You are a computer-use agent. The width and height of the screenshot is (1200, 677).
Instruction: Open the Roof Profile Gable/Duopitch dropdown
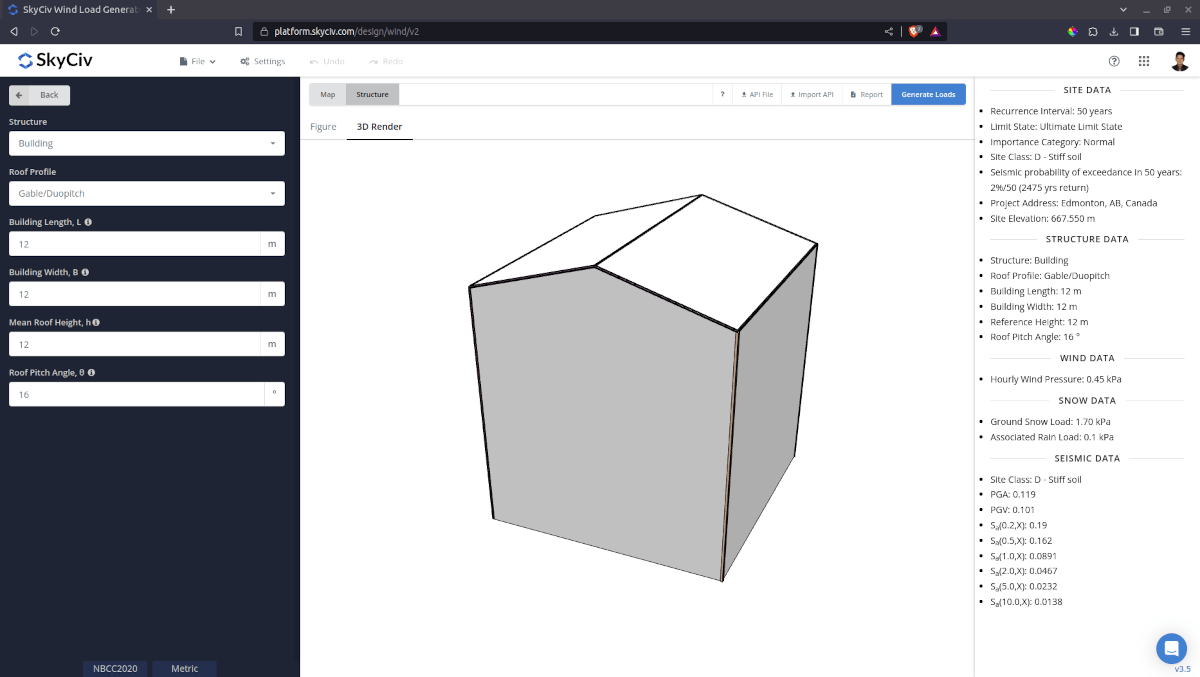pyautogui.click(x=146, y=192)
